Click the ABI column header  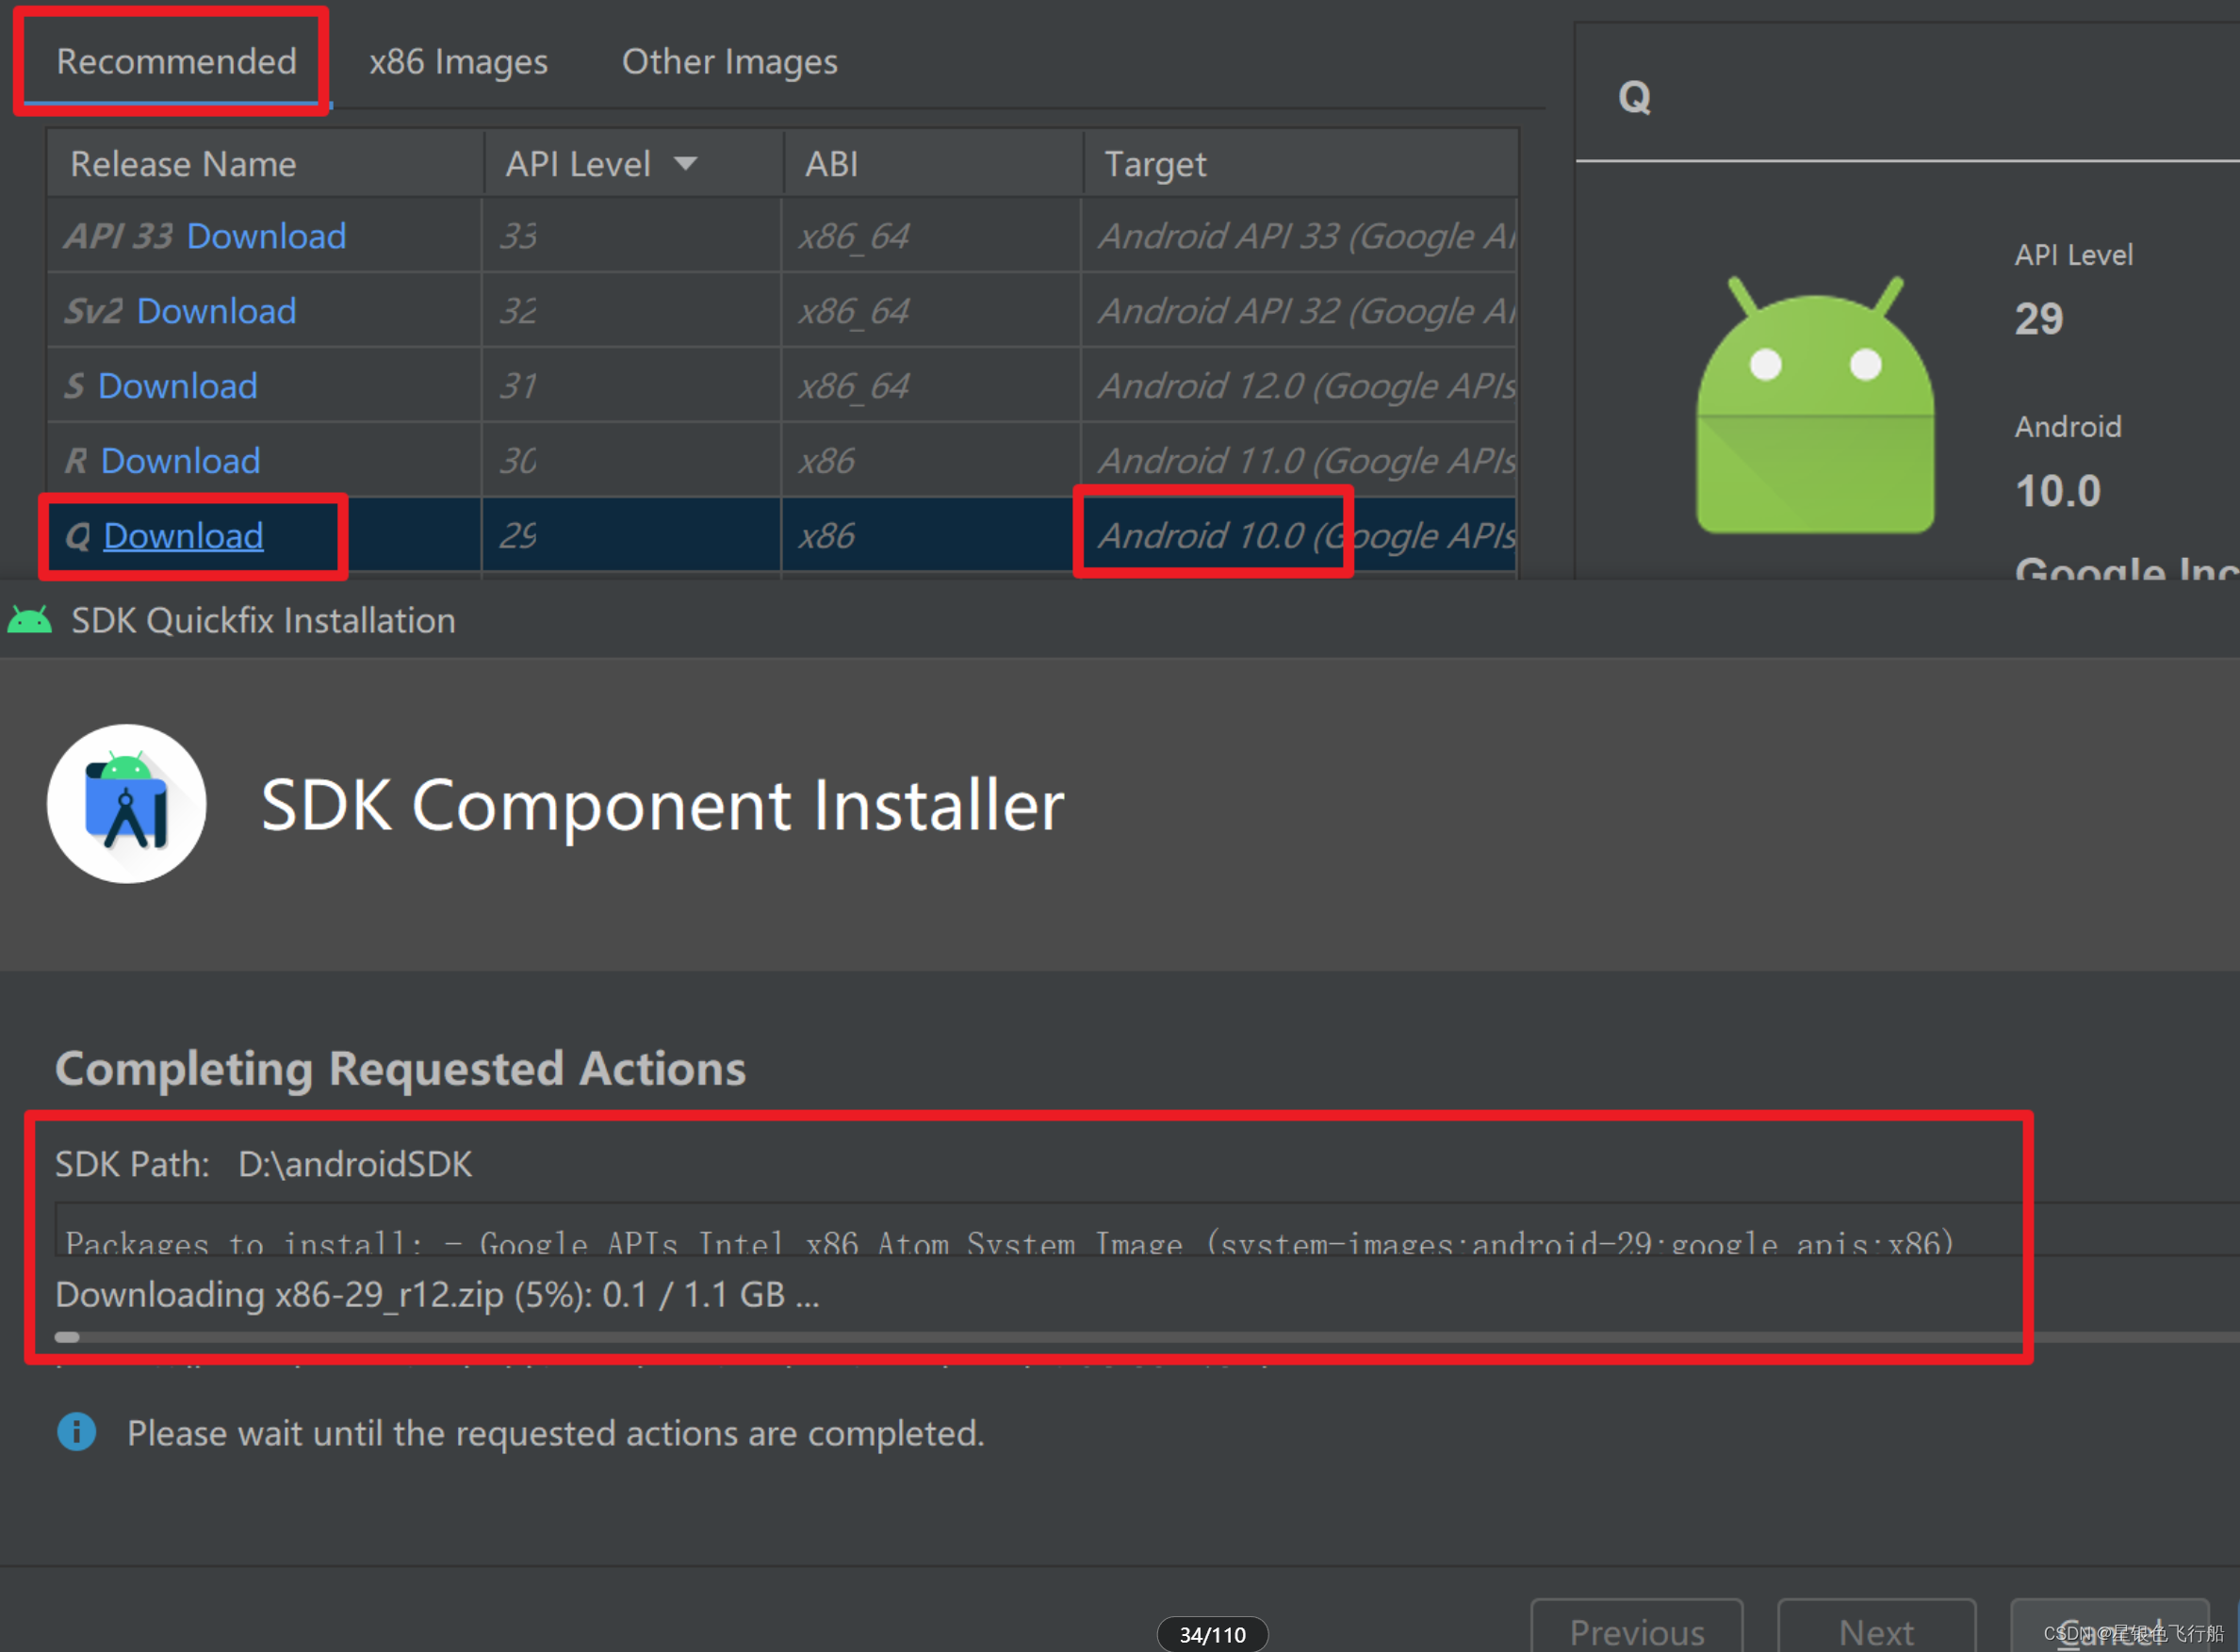click(831, 163)
